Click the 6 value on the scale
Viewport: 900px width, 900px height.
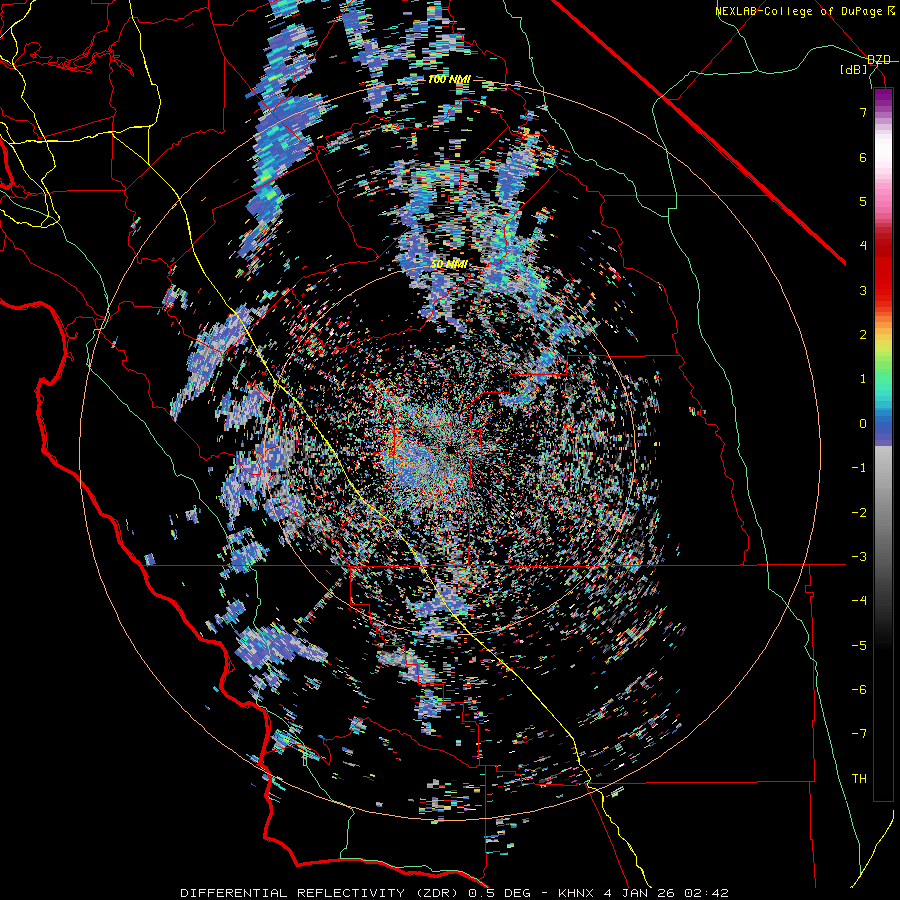[x=863, y=157]
